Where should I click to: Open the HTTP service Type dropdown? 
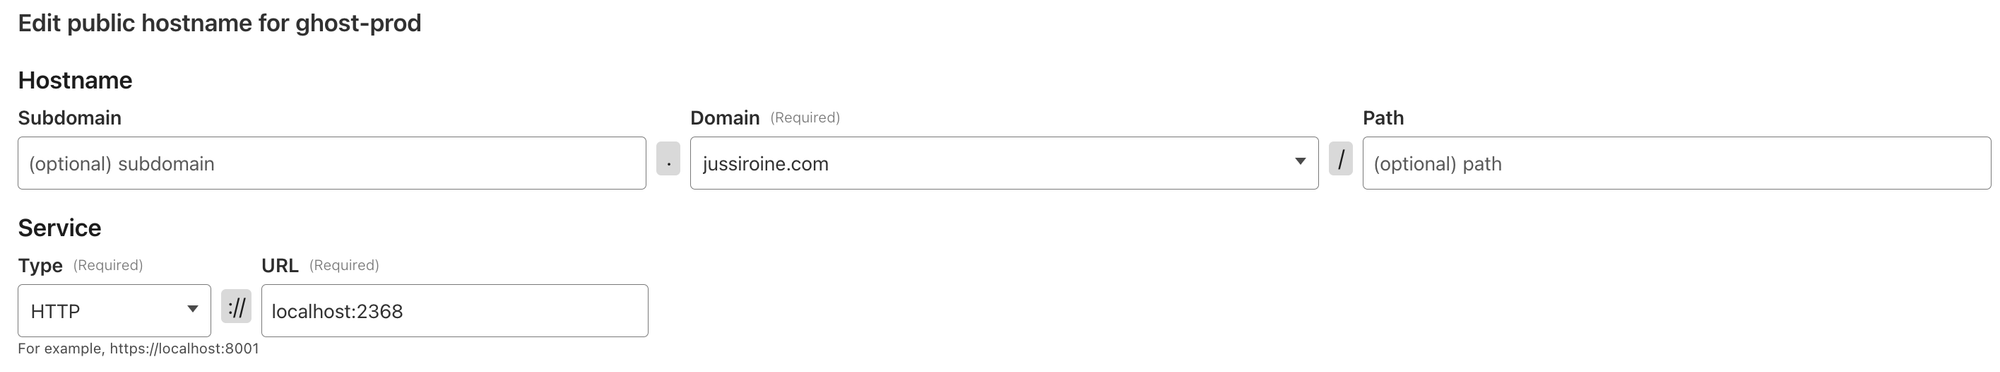pyautogui.click(x=114, y=311)
